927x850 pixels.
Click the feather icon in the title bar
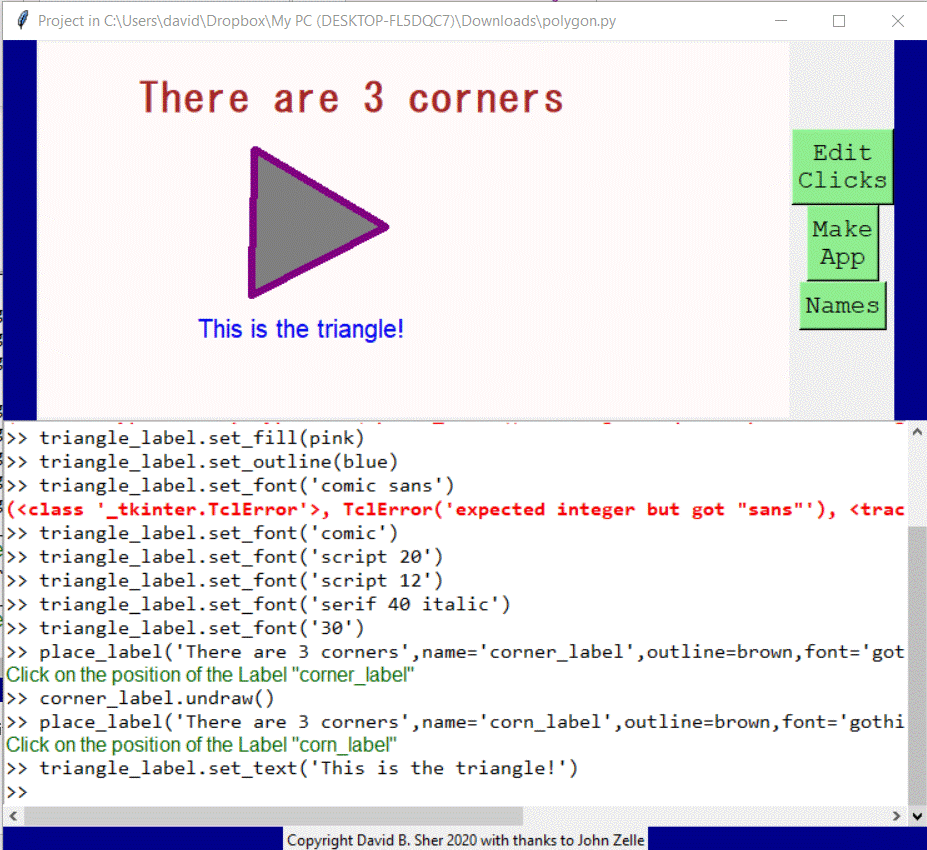point(22,21)
